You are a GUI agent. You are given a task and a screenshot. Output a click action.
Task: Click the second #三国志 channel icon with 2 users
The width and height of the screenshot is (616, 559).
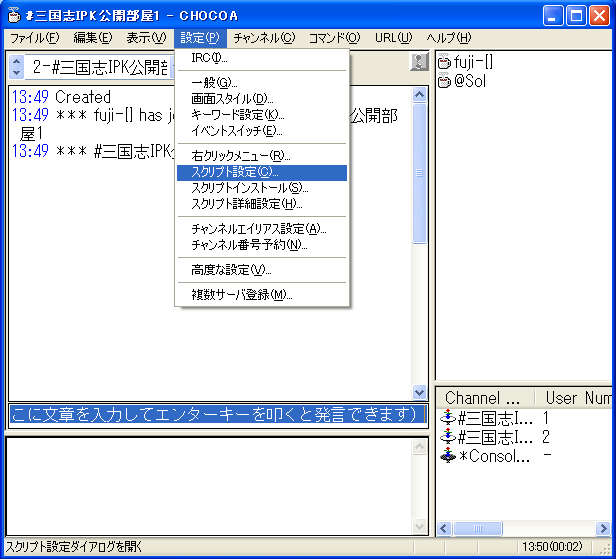click(x=447, y=437)
